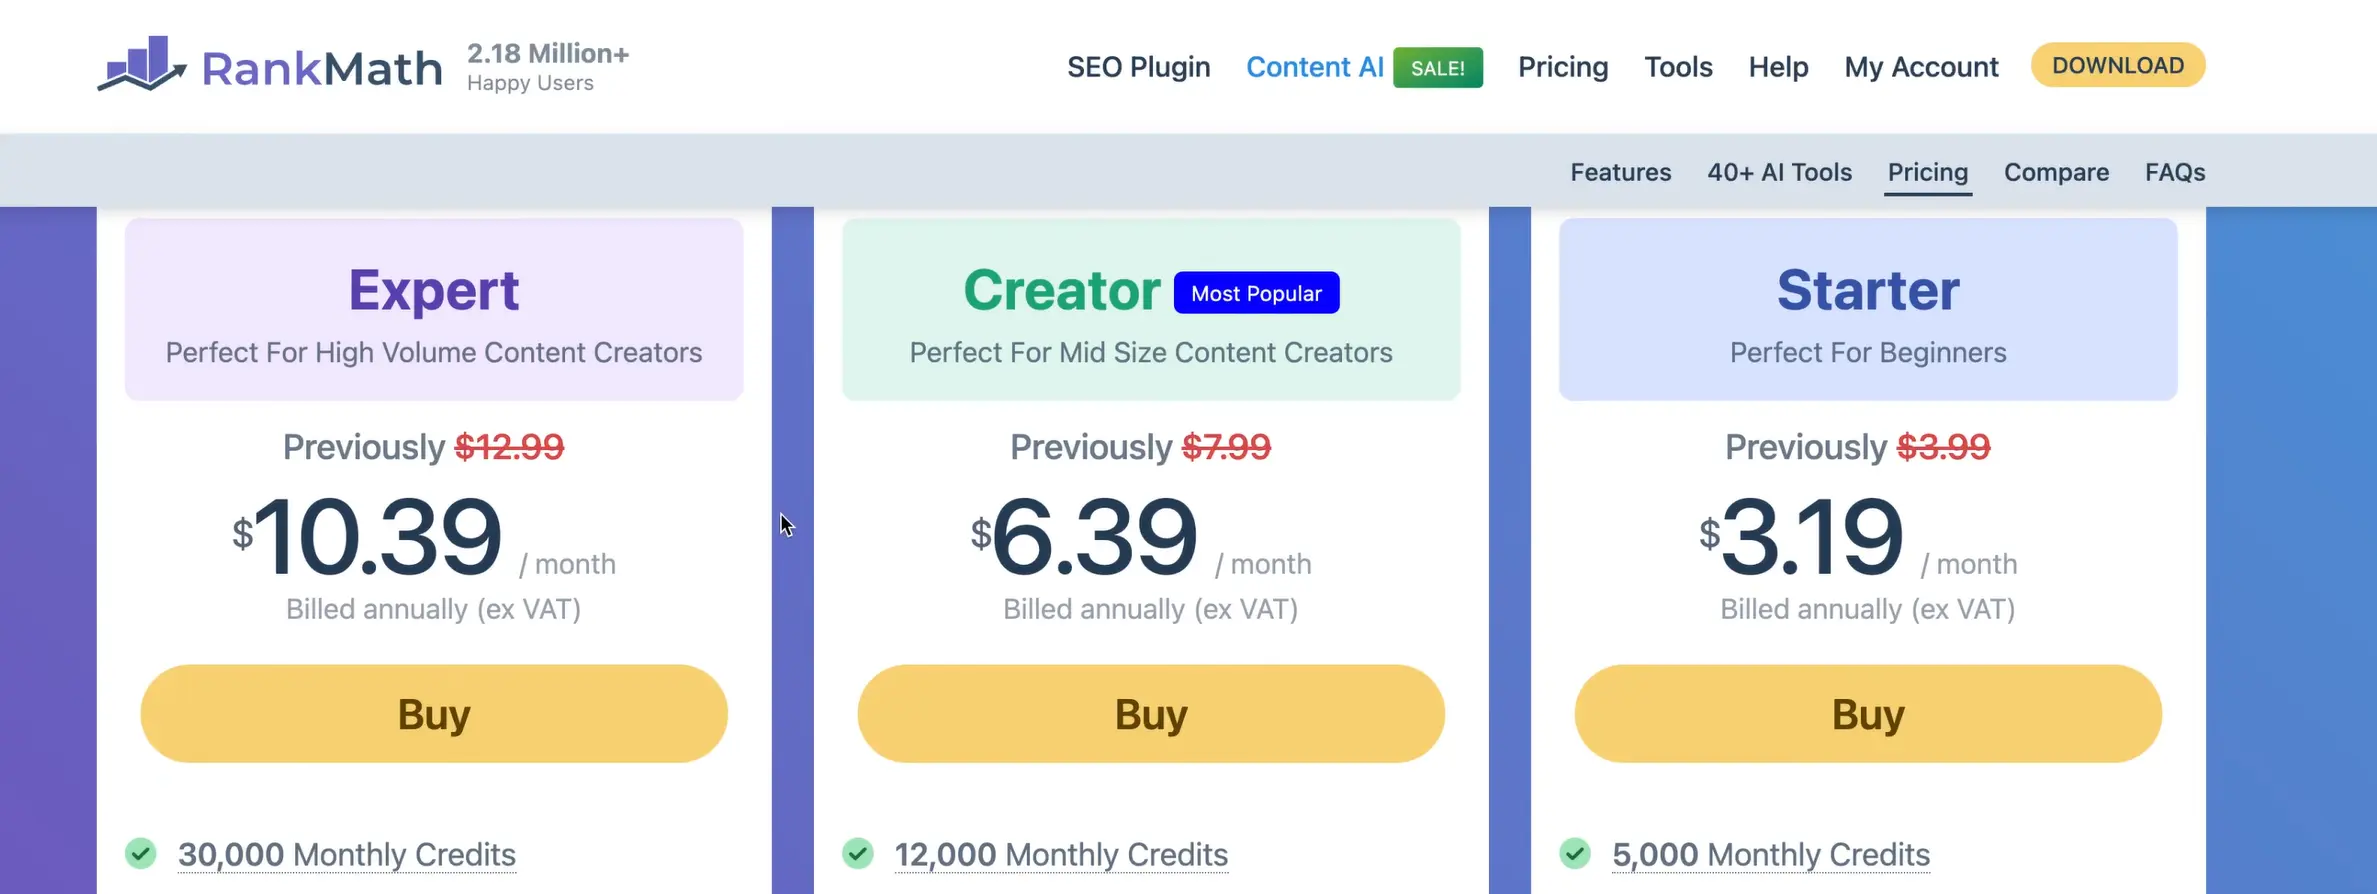2377x894 pixels.
Task: Click the DOWNLOAD button
Action: pos(2118,65)
